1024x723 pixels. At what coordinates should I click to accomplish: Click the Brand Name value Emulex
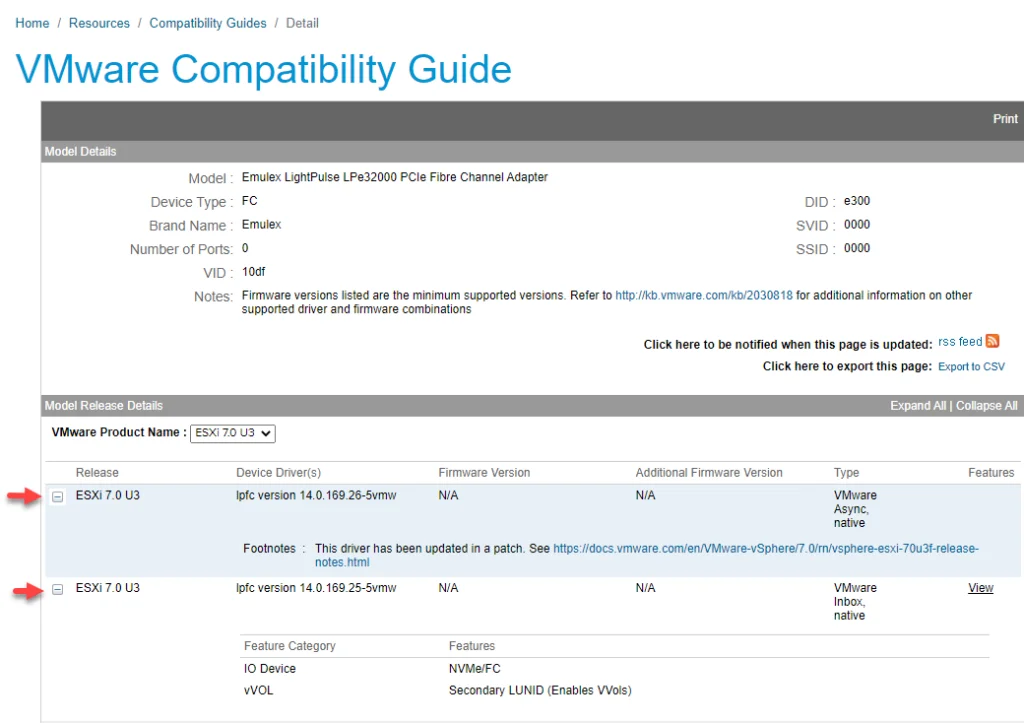click(261, 225)
